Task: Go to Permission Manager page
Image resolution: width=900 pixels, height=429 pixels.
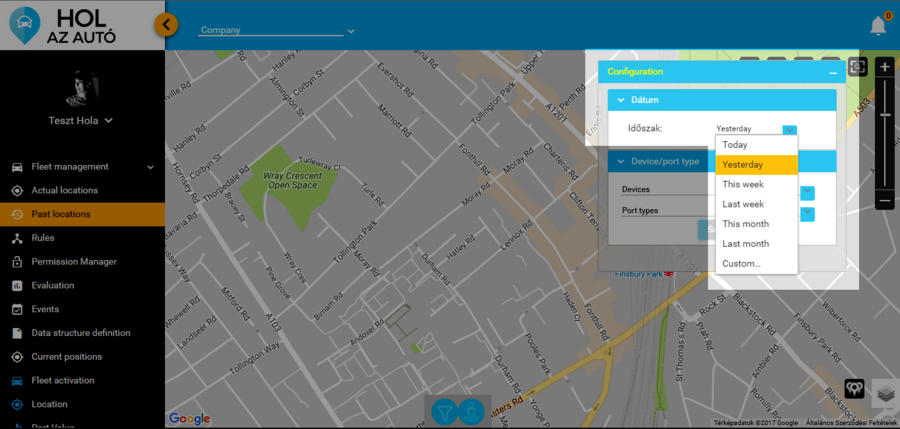Action: click(74, 262)
